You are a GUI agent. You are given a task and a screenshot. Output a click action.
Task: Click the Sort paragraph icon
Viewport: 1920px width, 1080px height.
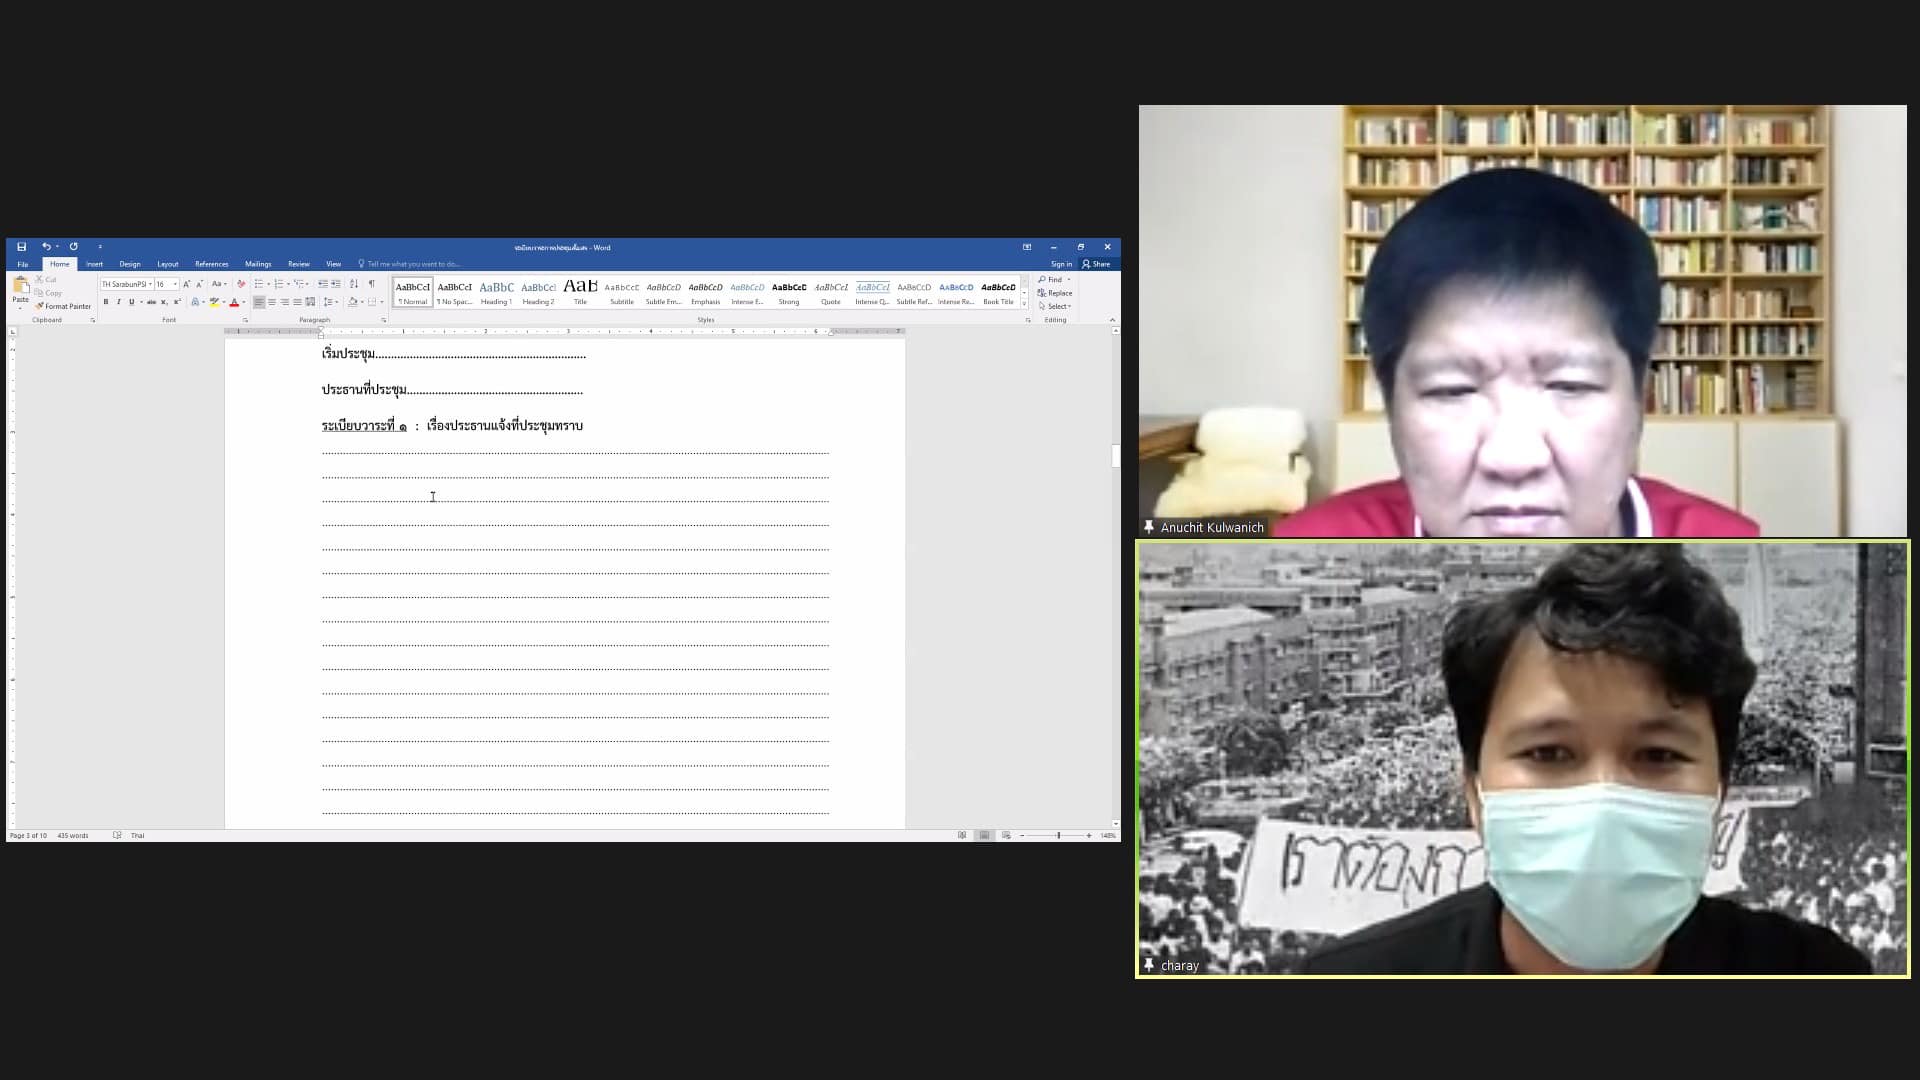354,284
